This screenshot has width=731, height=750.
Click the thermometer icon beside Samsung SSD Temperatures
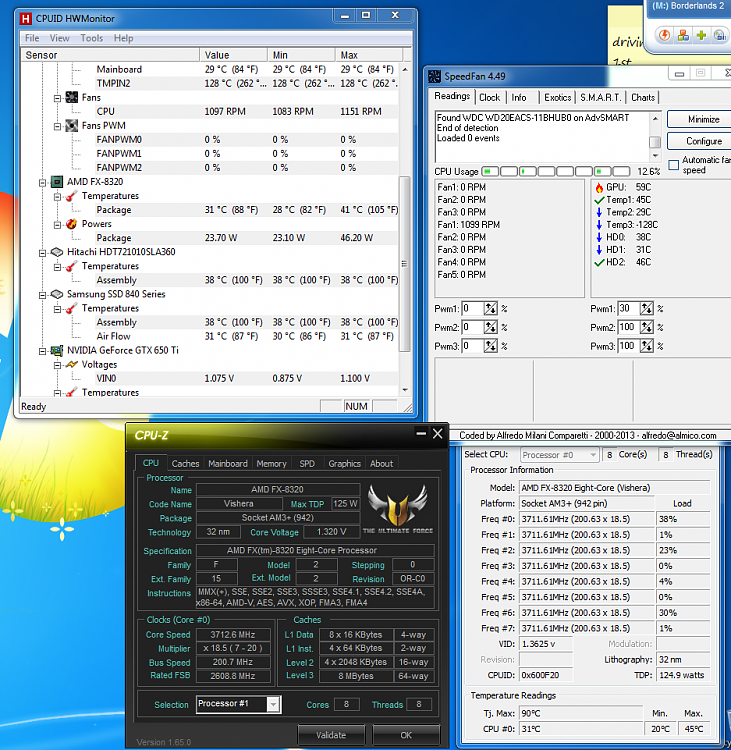click(72, 309)
